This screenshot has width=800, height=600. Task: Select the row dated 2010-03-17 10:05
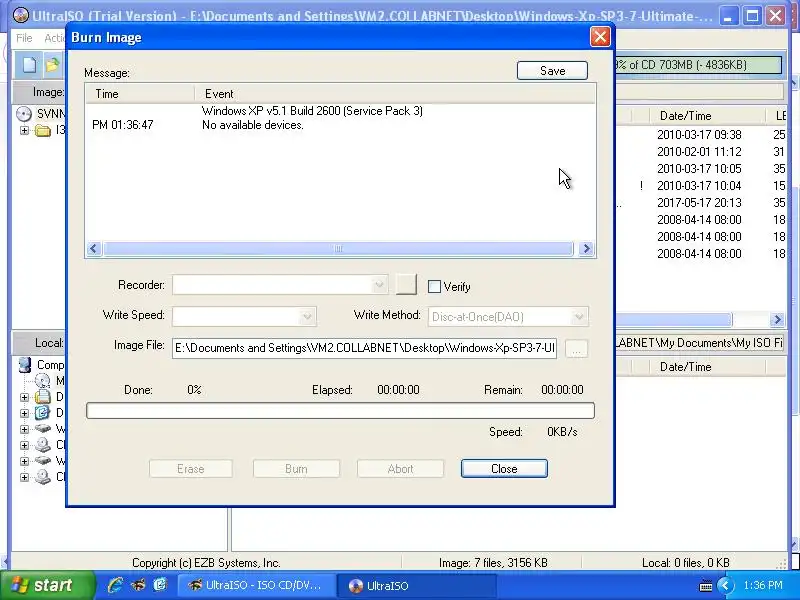699,169
